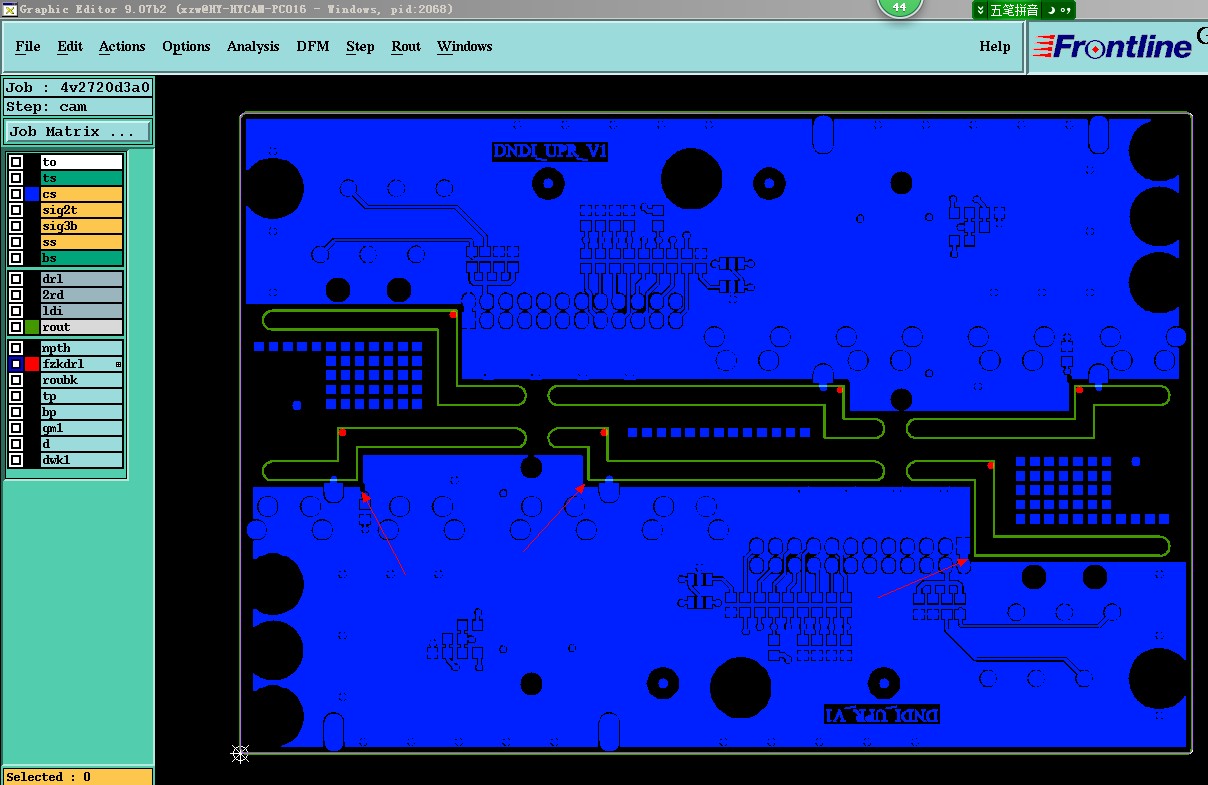Toggle the checkbox for layer cs
Screen dimensions: 1208x785
16,194
